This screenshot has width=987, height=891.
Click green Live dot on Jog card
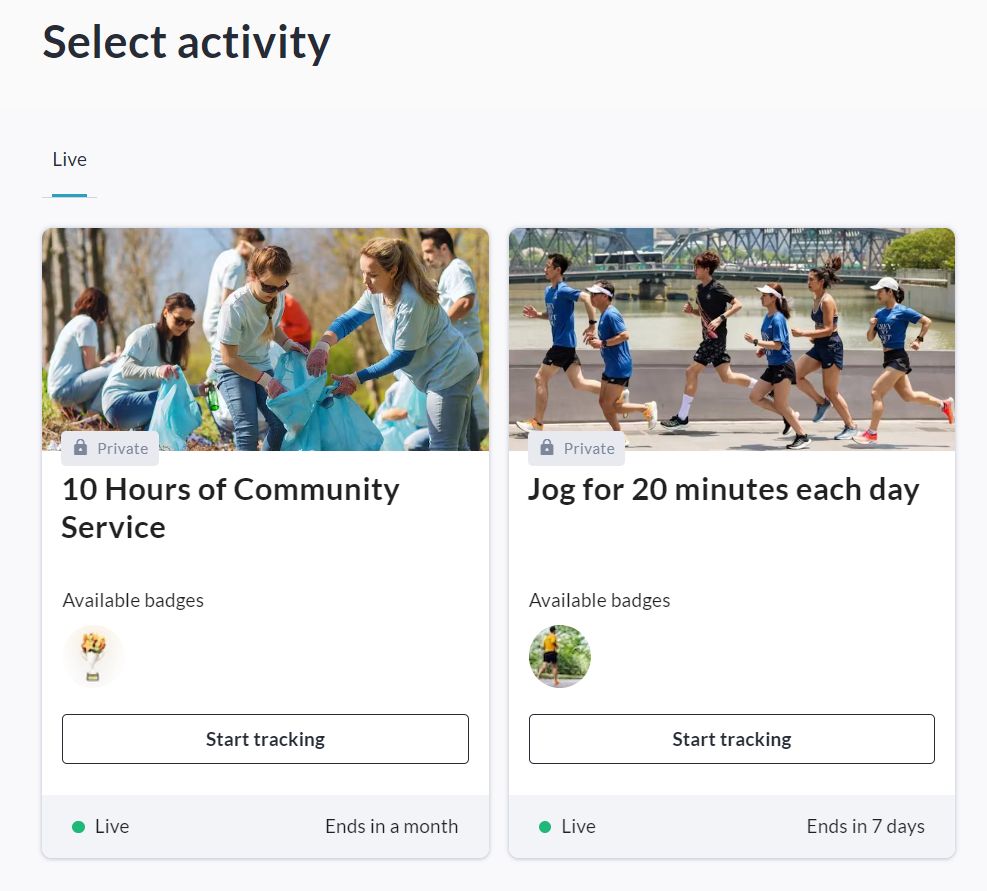coord(545,827)
